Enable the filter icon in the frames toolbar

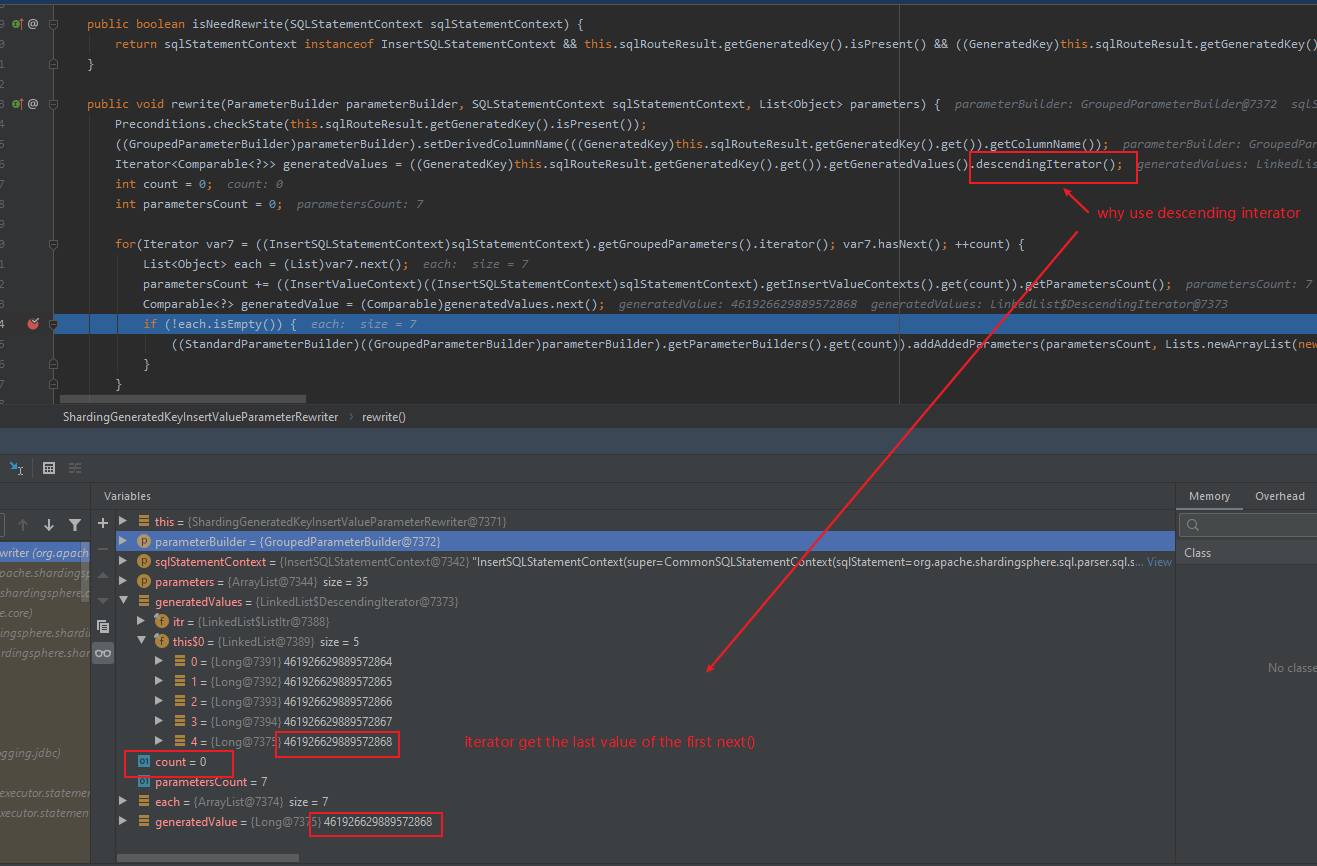76,524
